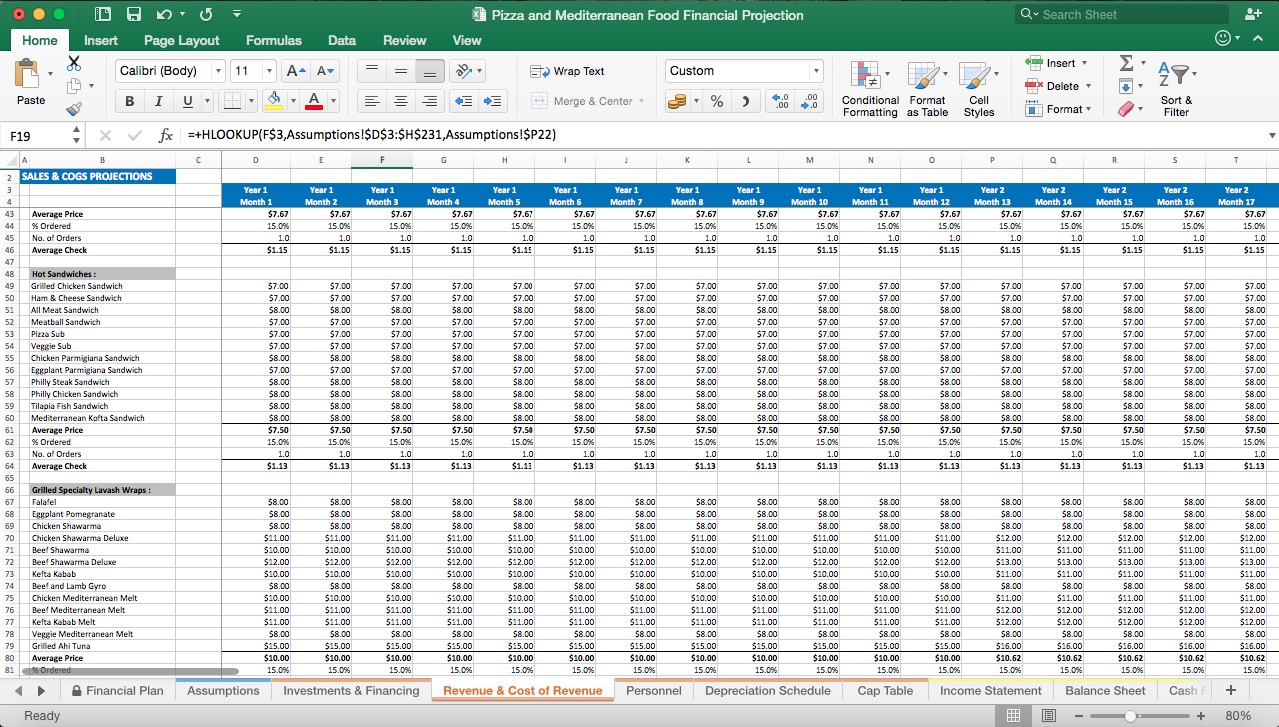This screenshot has width=1279, height=727.
Task: Click Increase Indent icon
Action: (x=493, y=101)
